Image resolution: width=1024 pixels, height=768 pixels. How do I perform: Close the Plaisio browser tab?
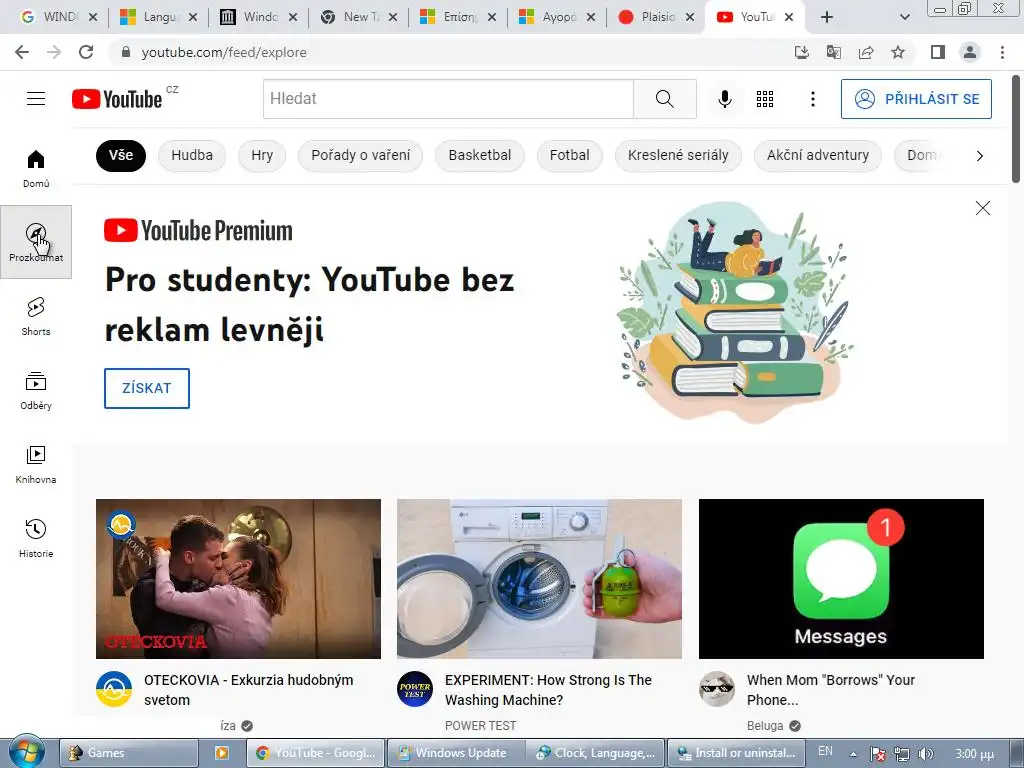point(690,17)
